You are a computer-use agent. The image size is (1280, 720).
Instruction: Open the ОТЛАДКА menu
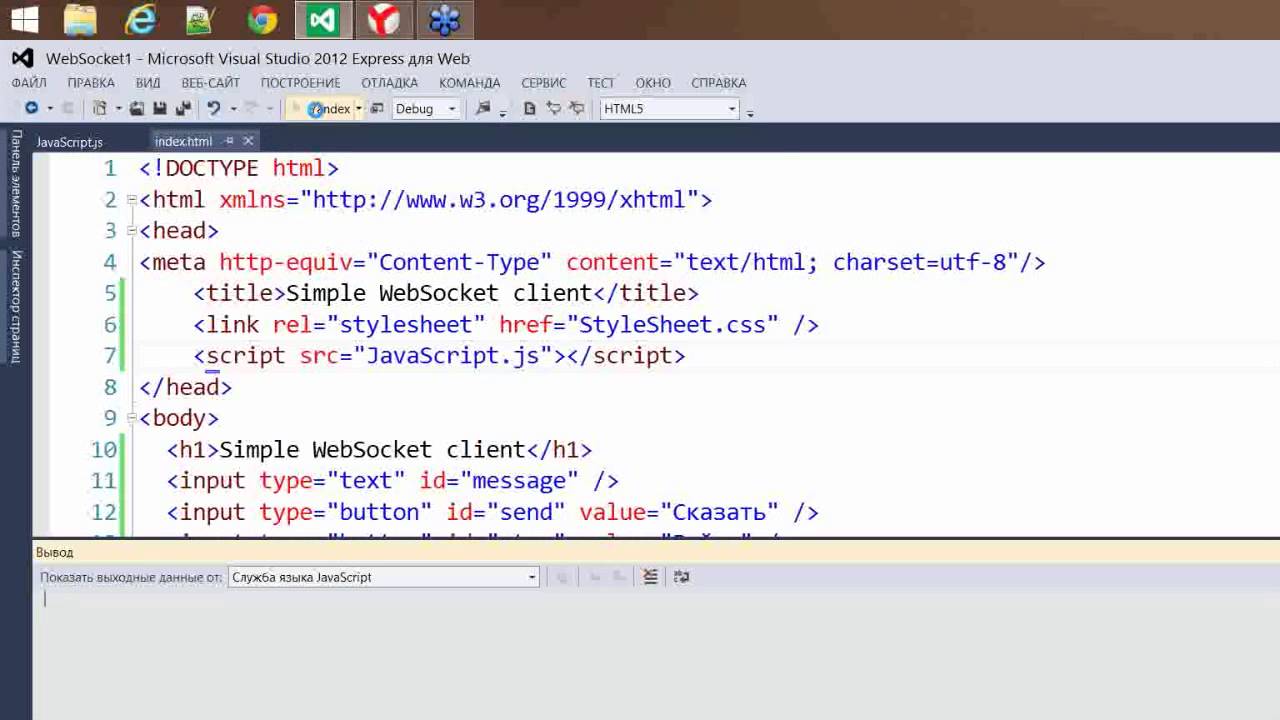point(389,83)
